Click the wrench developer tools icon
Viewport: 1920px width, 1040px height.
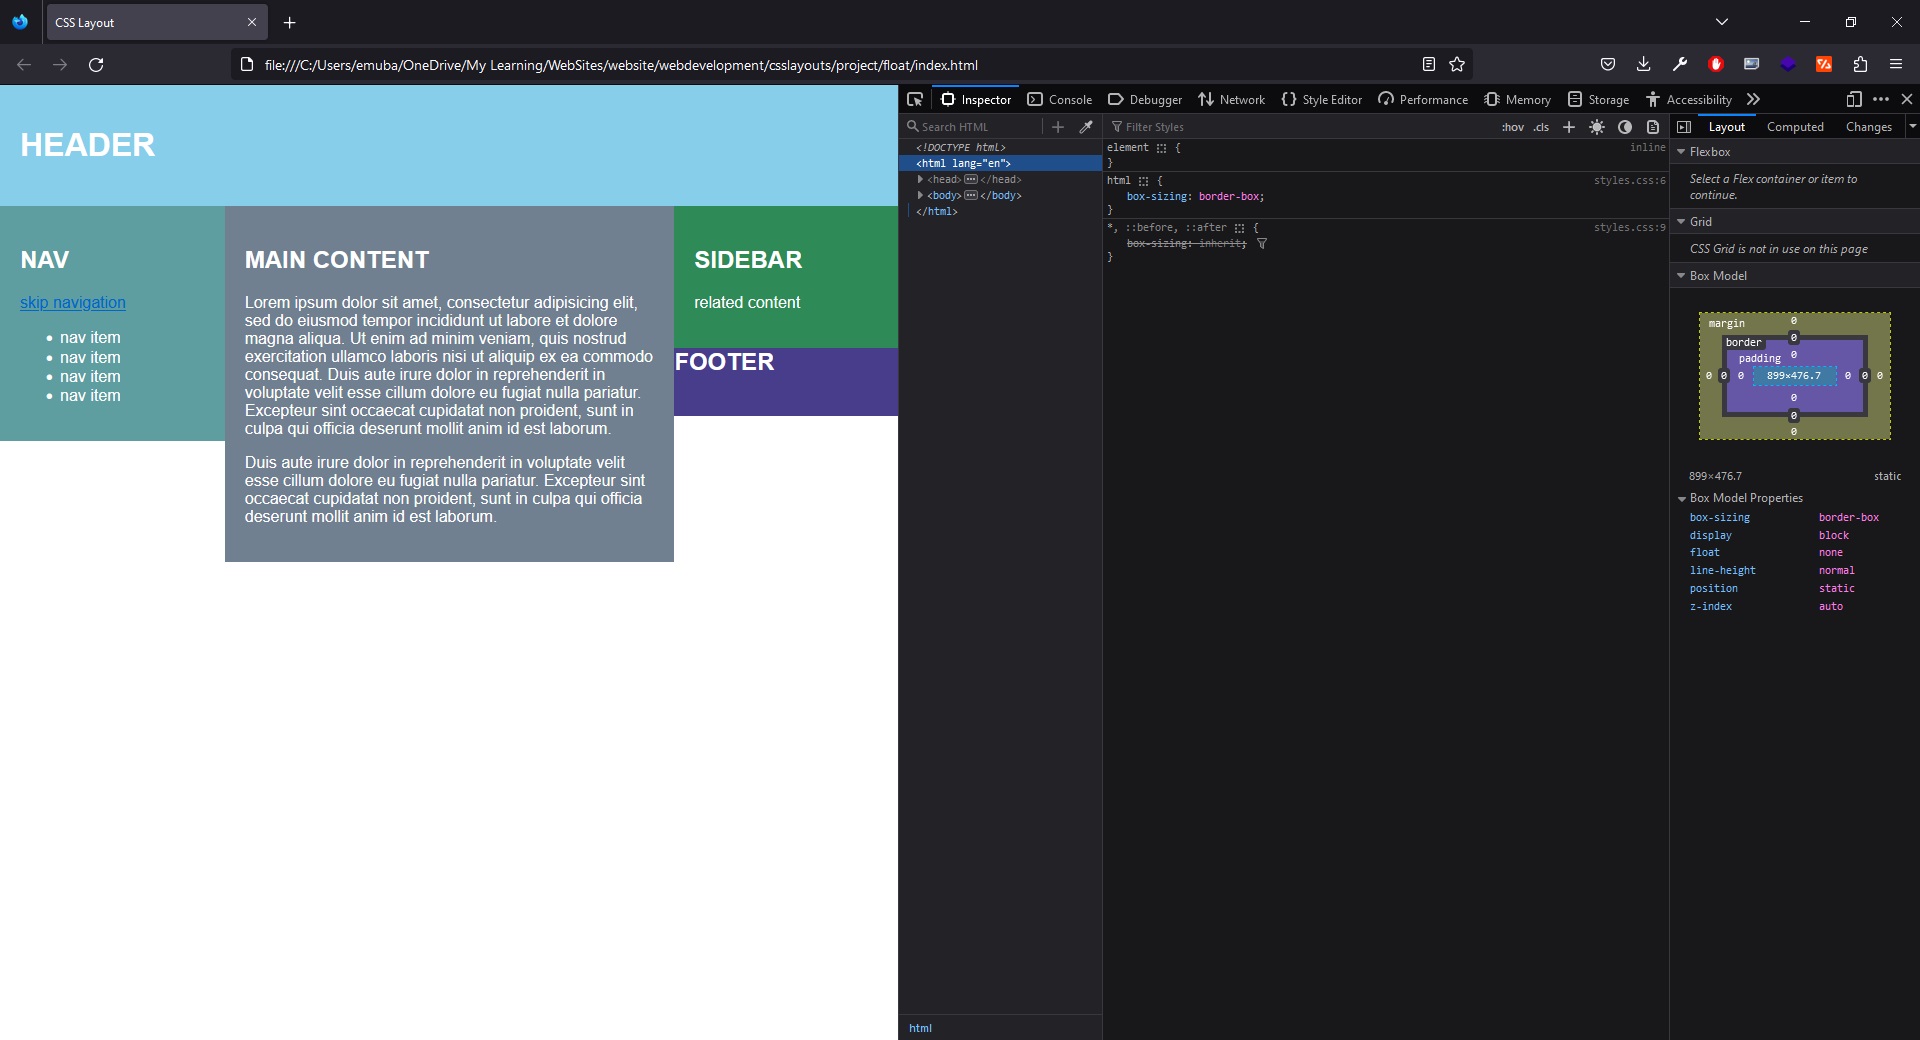coord(1679,64)
